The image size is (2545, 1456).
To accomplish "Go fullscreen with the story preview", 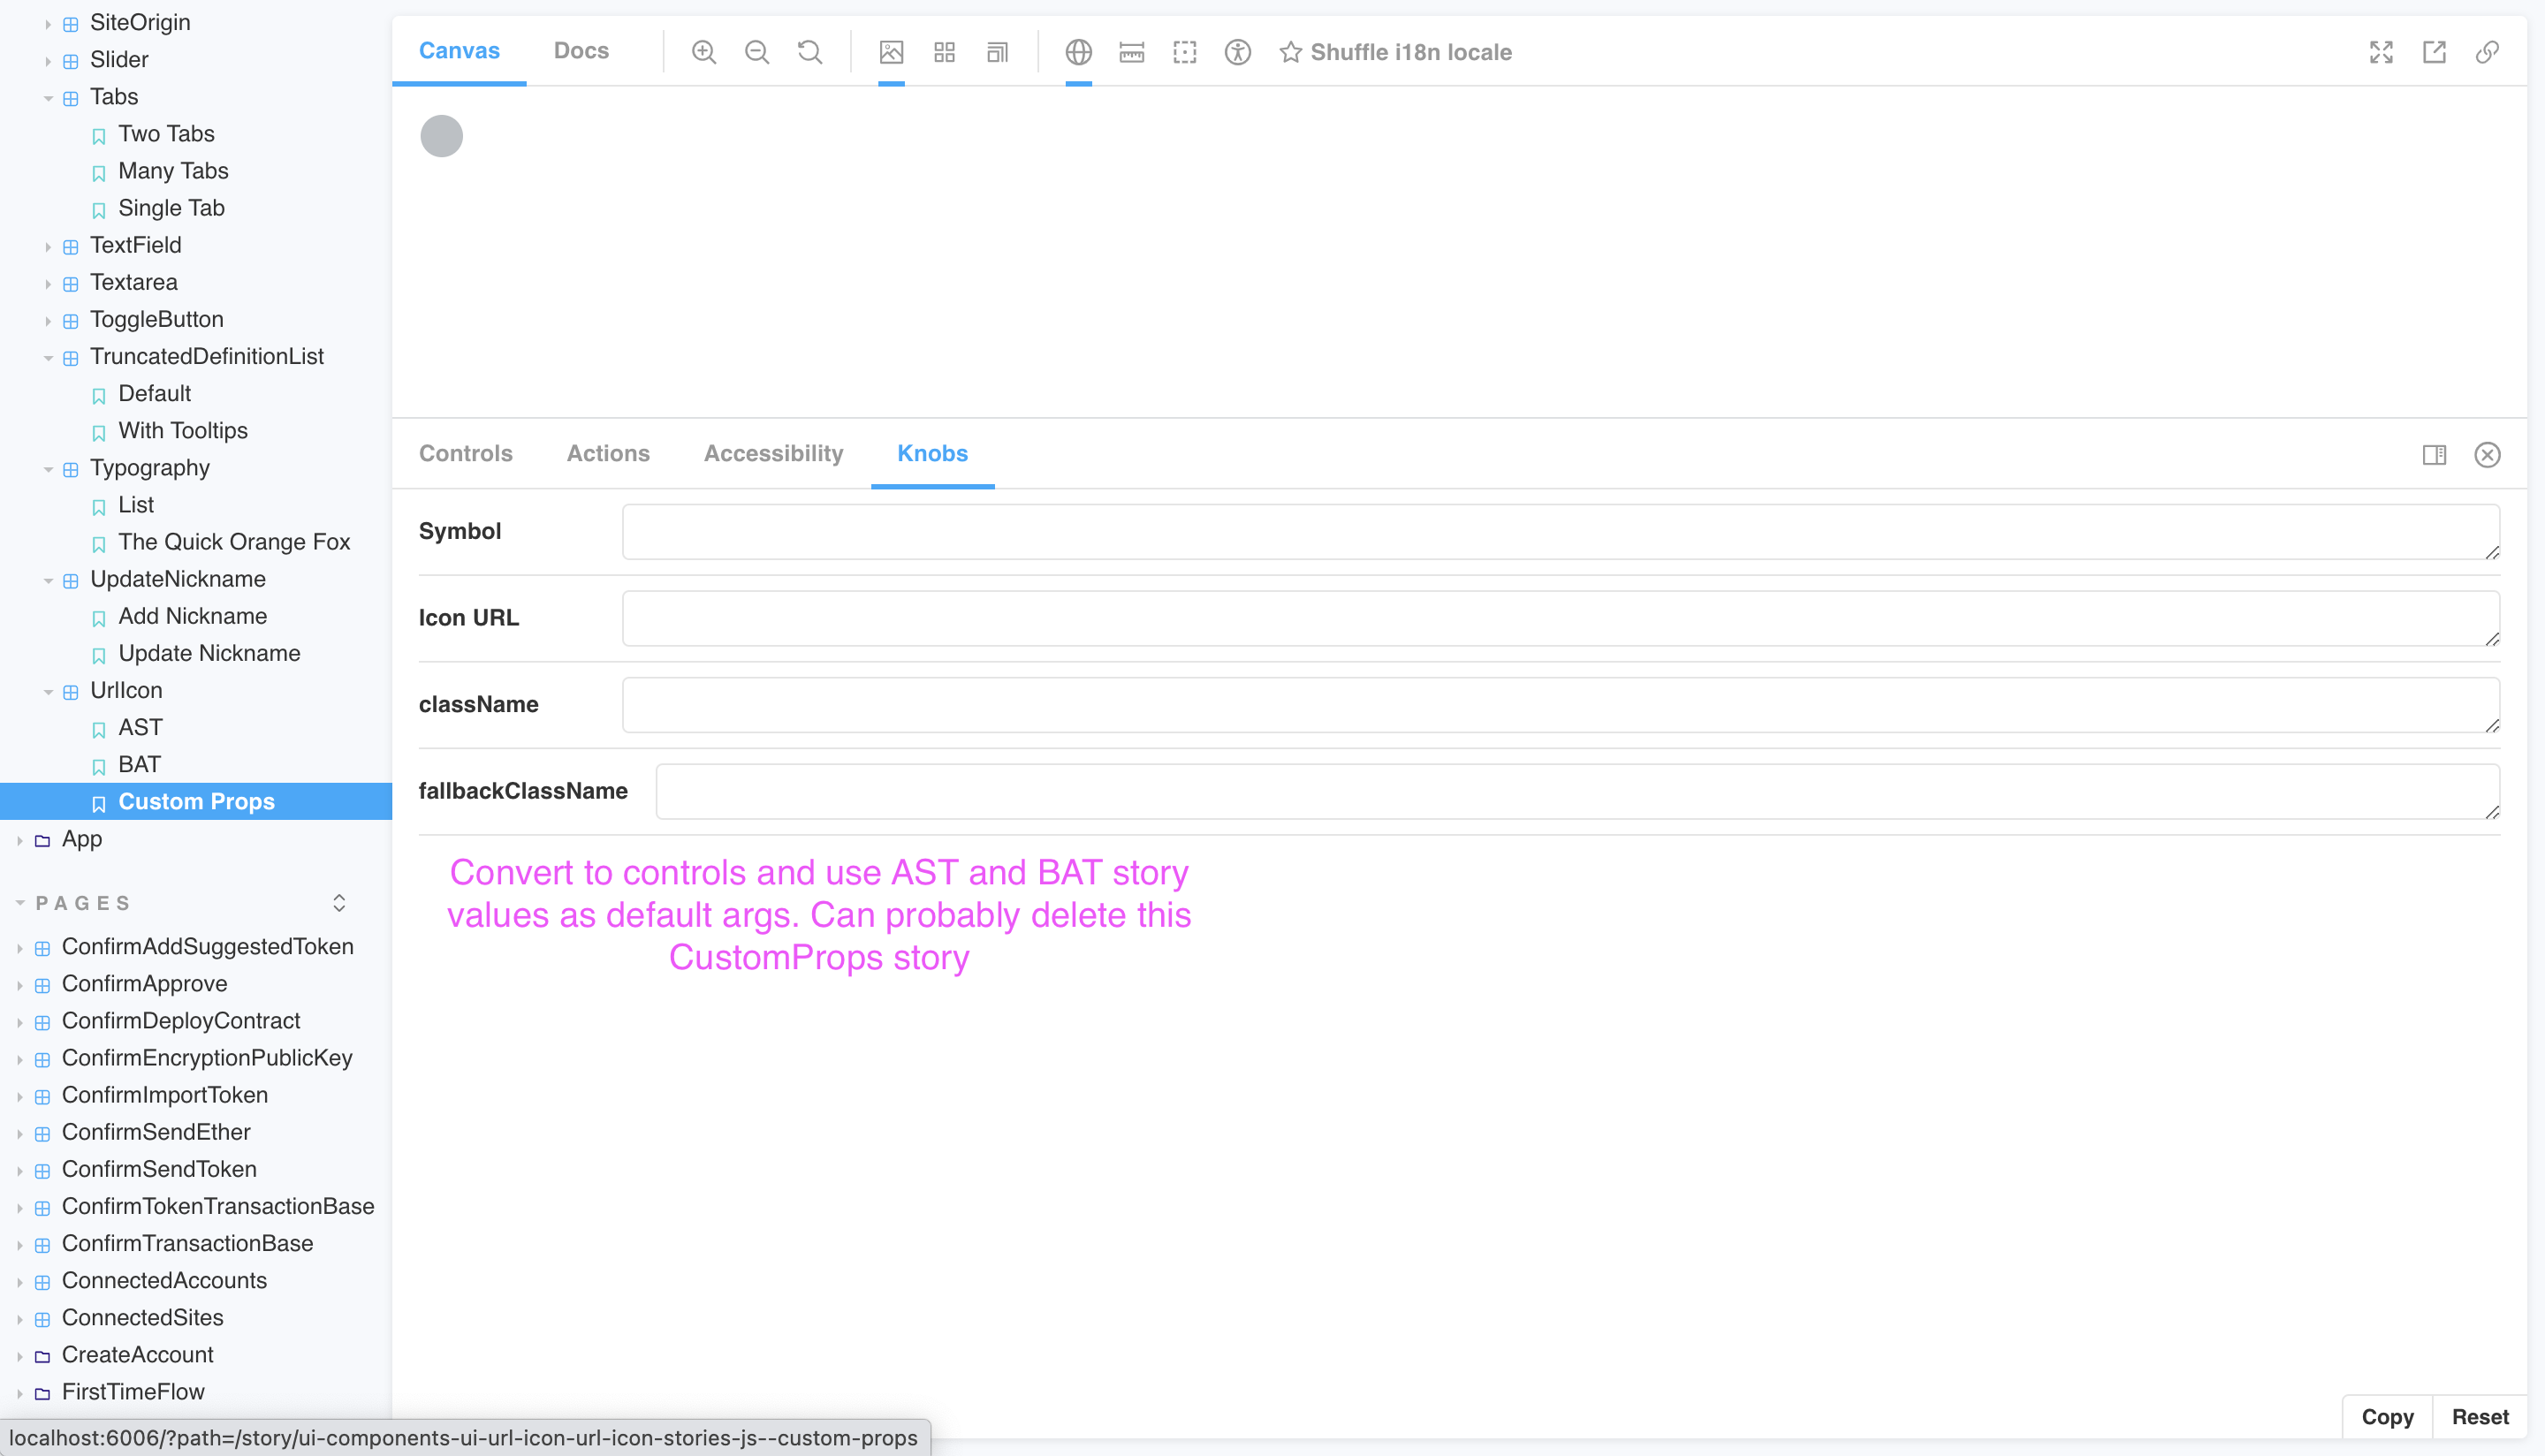I will click(2381, 52).
